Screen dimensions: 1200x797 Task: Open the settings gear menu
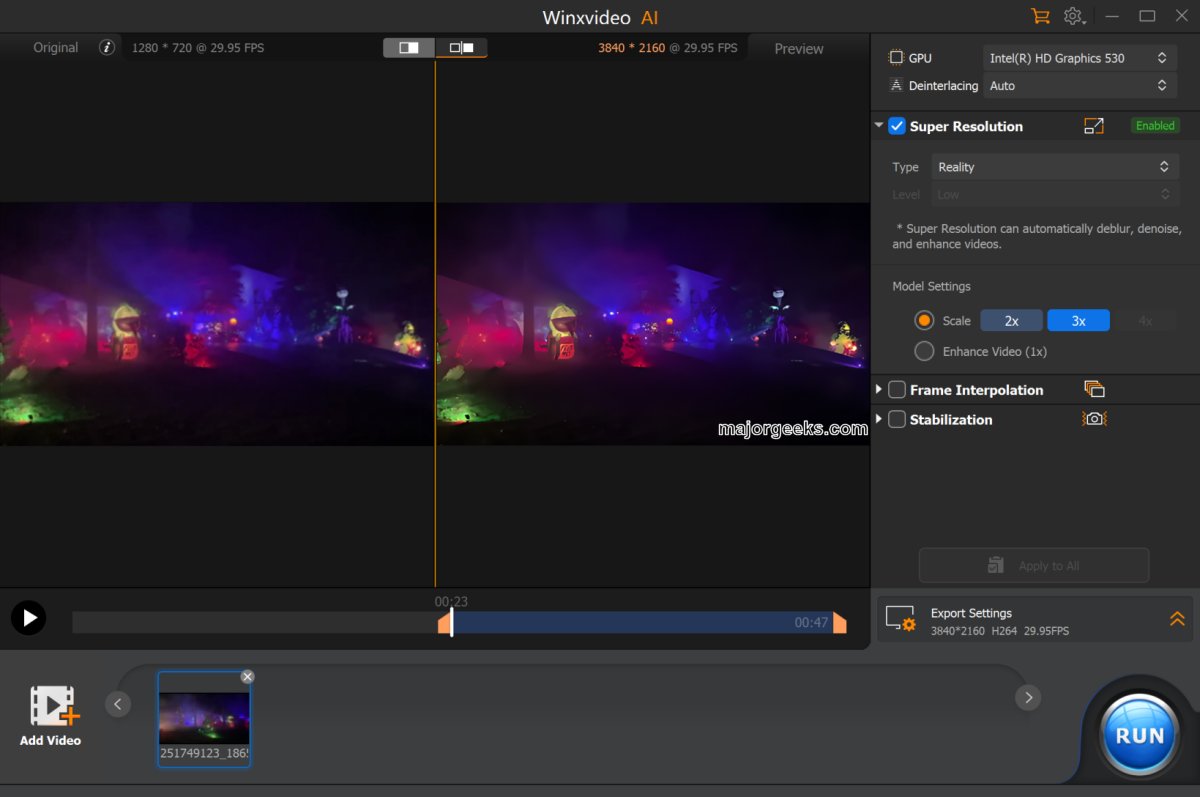coord(1074,16)
